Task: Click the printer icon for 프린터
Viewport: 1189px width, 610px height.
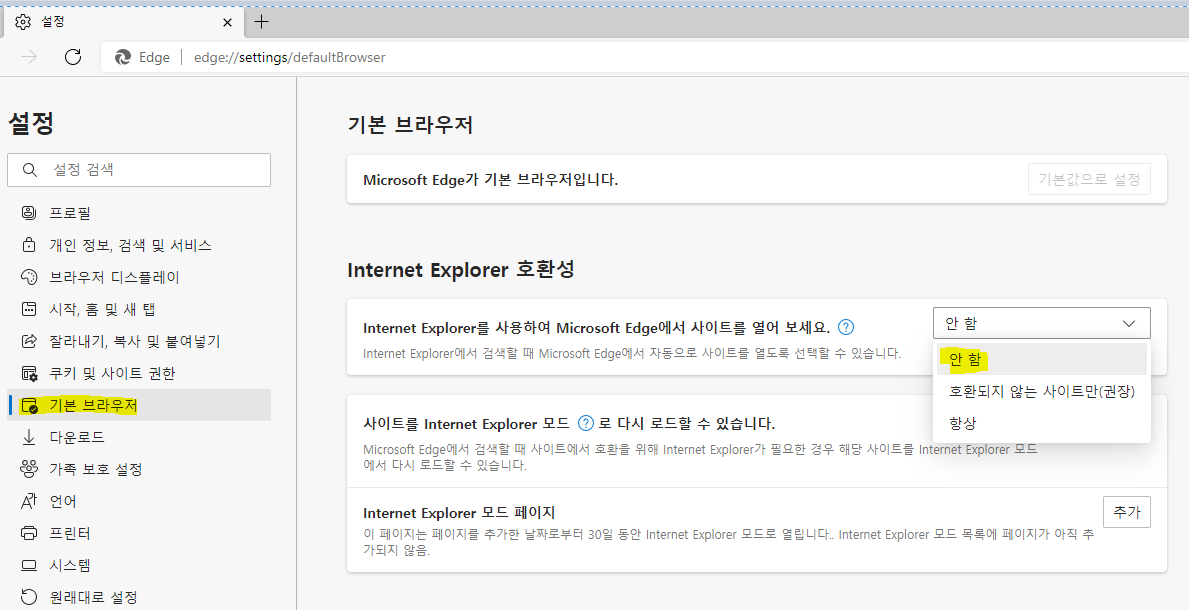Action: pyautogui.click(x=29, y=533)
